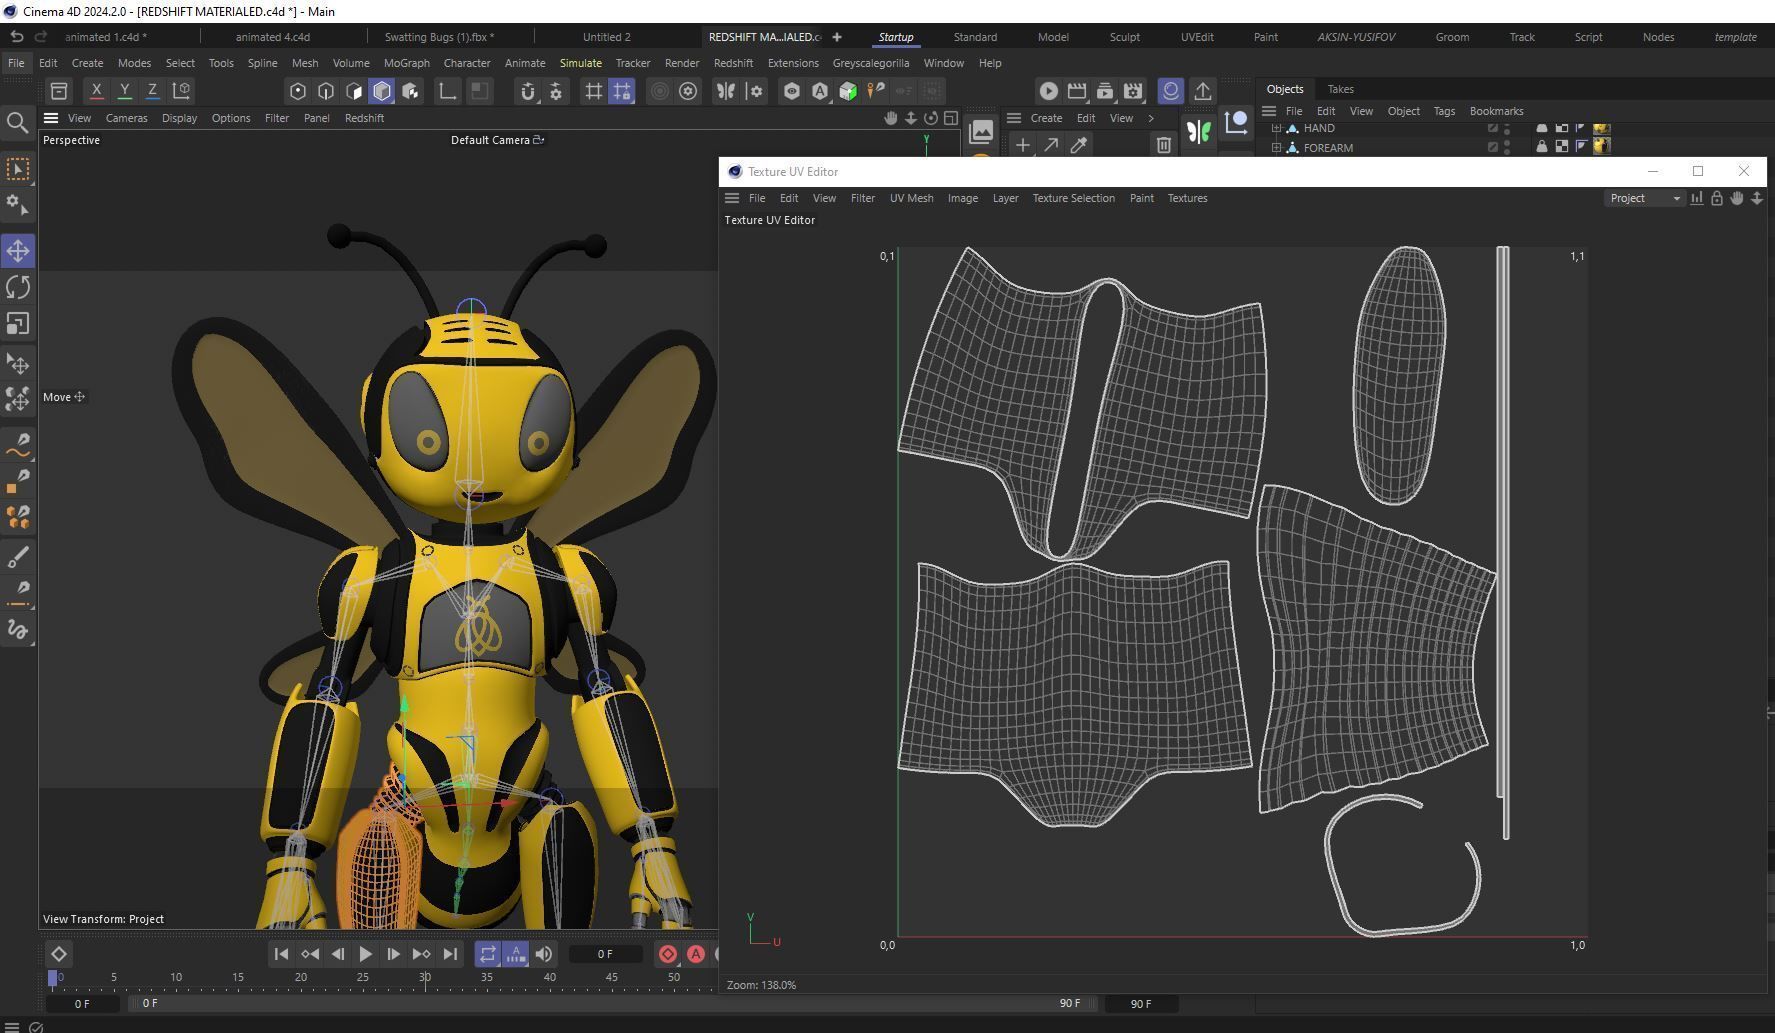Click the axis mode L-shaped icon
Image resolution: width=1775 pixels, height=1033 pixels.
point(447,91)
